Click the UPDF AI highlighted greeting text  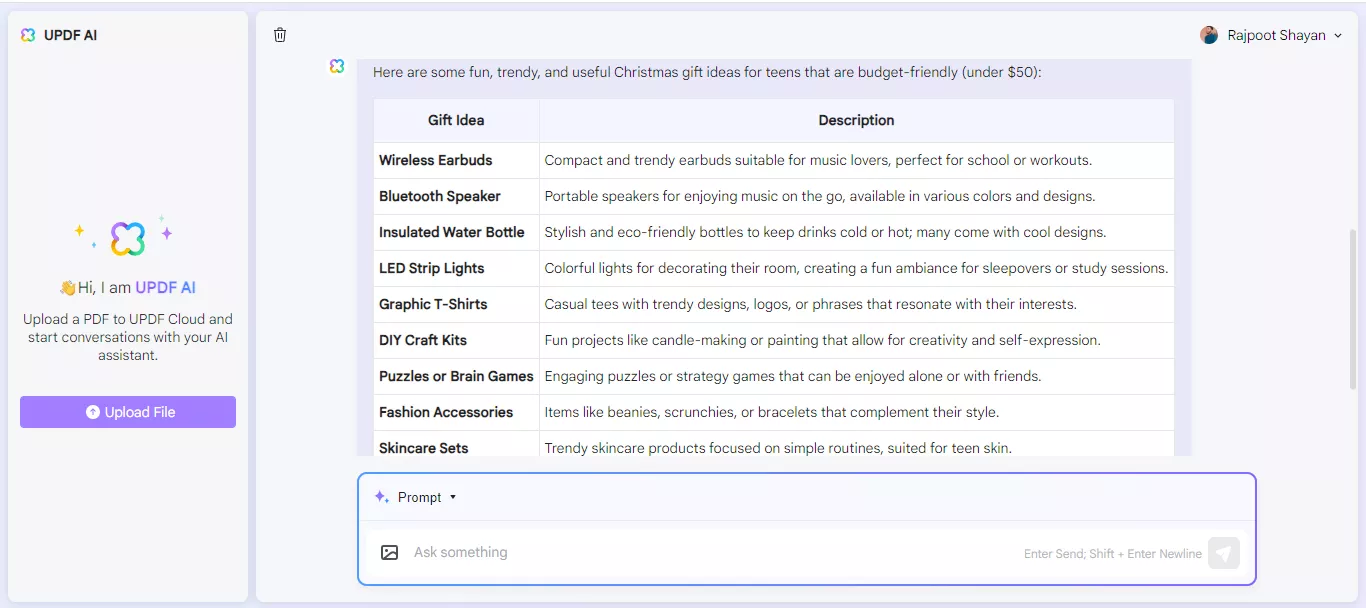[x=166, y=287]
